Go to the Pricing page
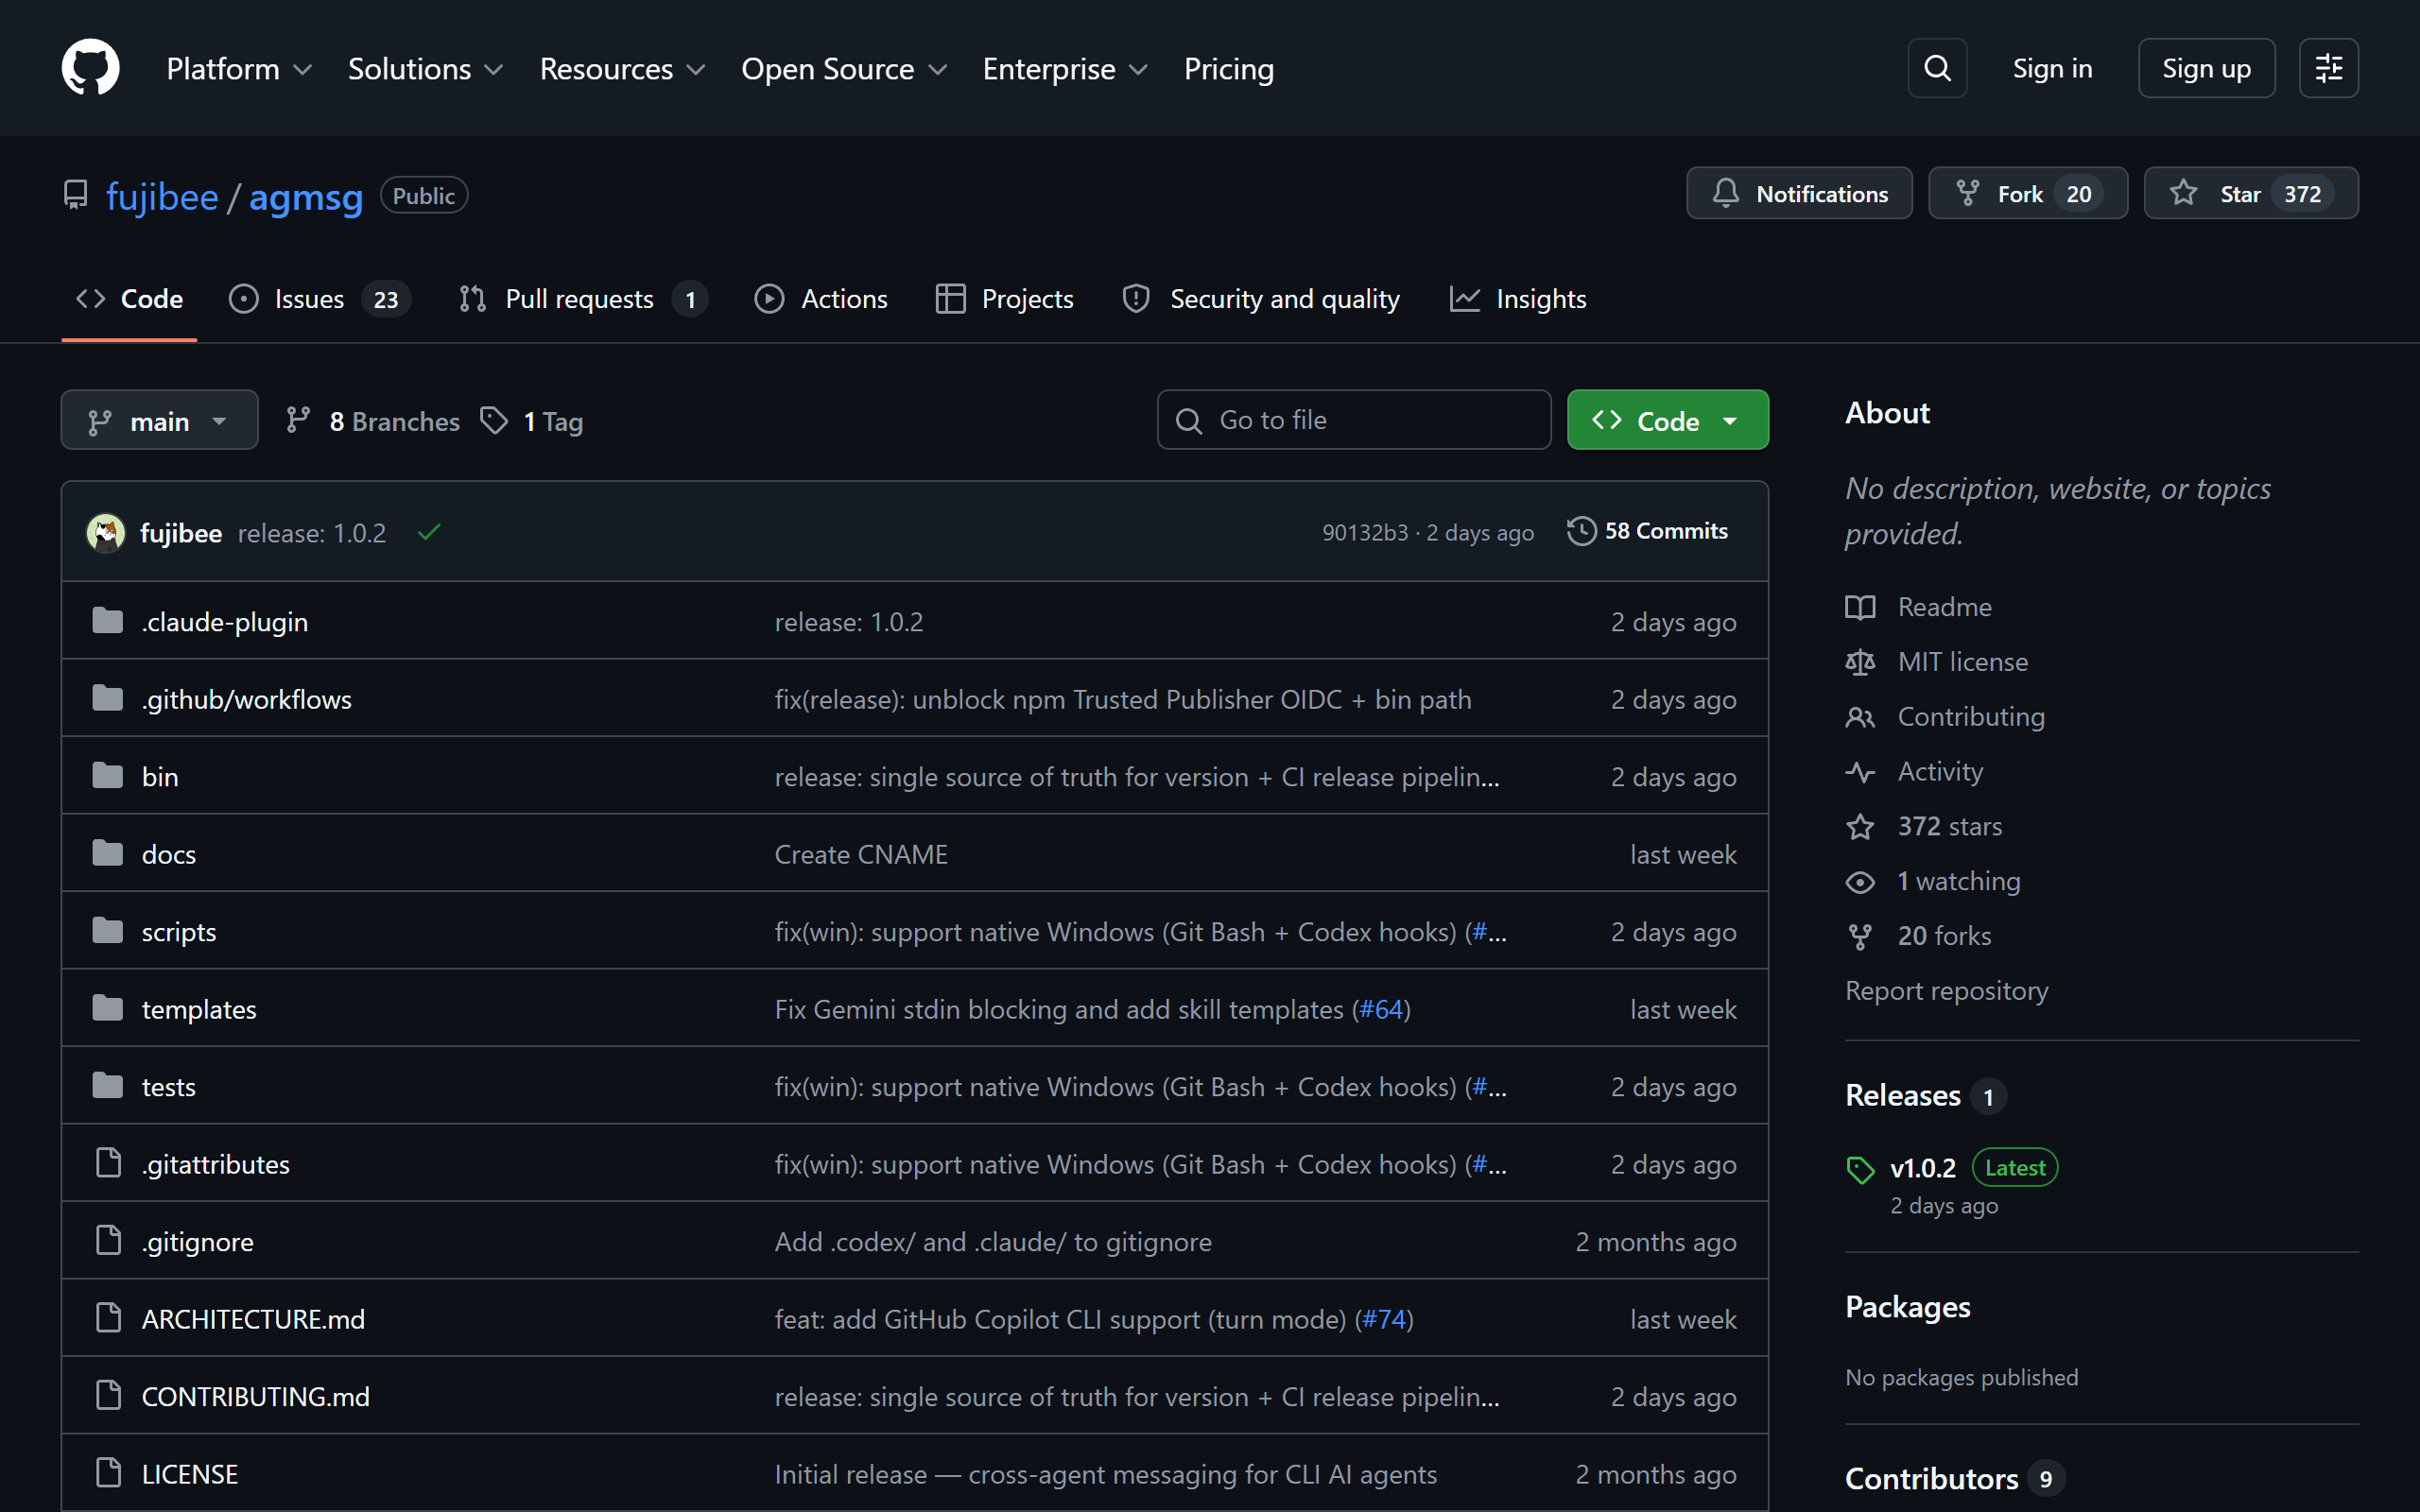 pos(1228,69)
